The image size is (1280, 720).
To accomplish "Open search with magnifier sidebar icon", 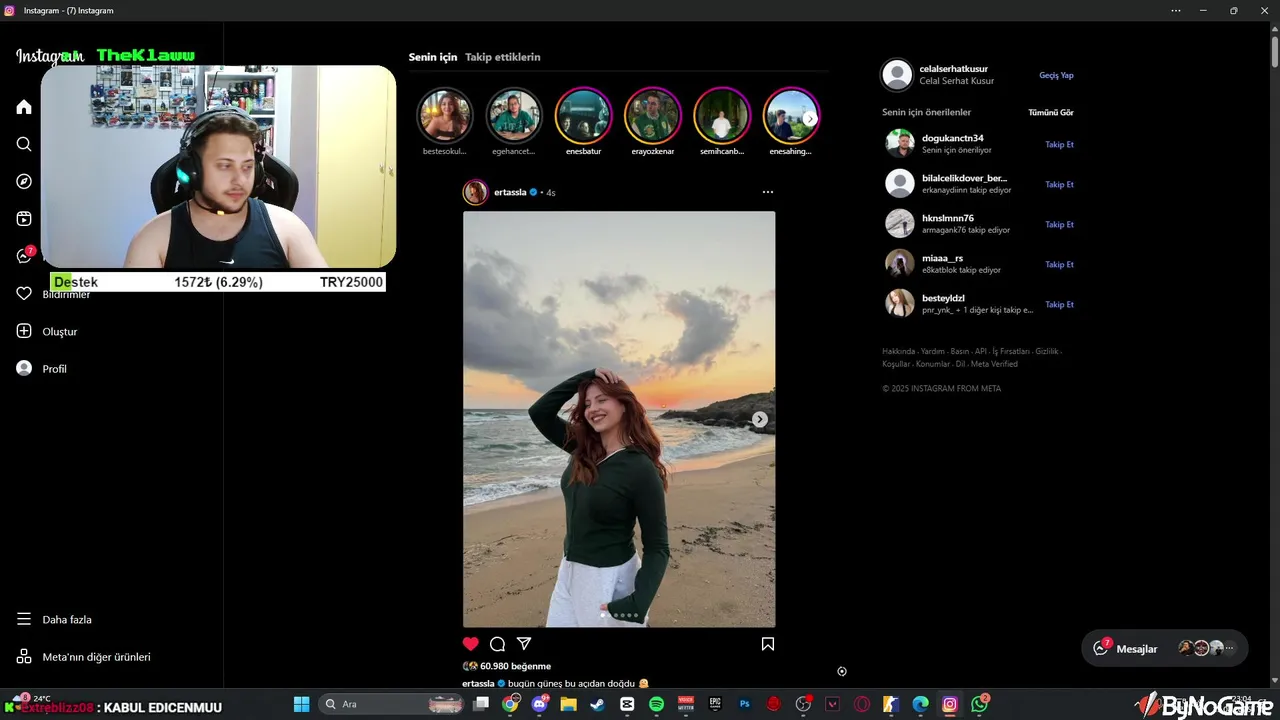I will tap(24, 144).
